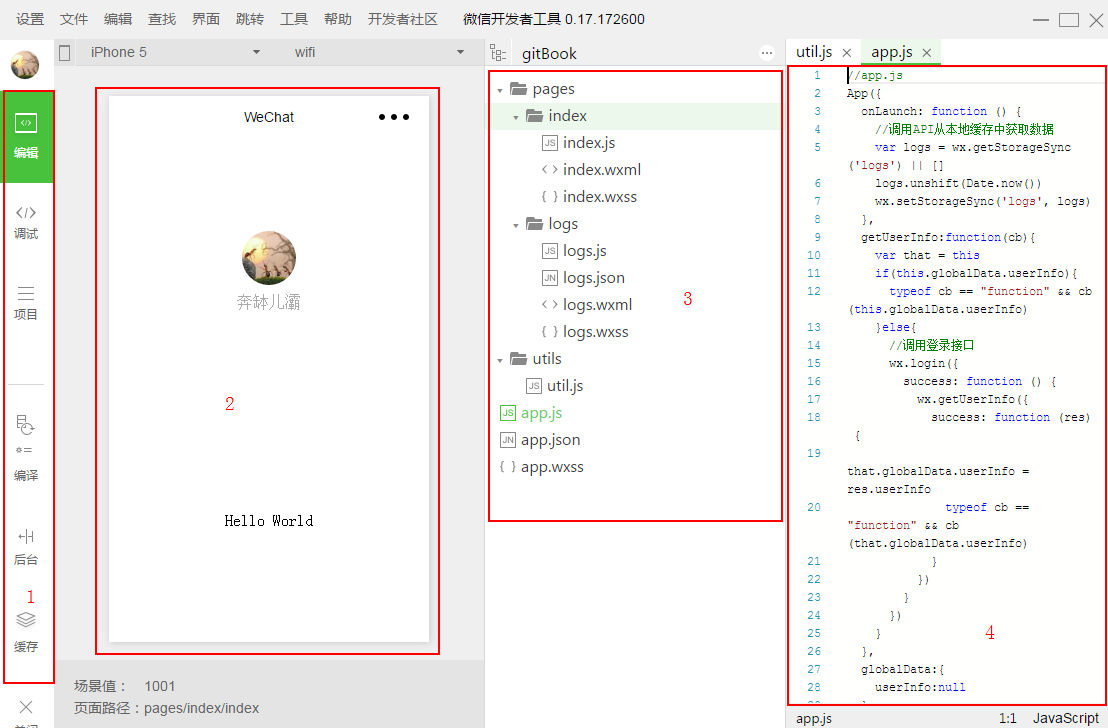Click the JS icon of util.js file
The width and height of the screenshot is (1108, 728).
pyautogui.click(x=534, y=386)
